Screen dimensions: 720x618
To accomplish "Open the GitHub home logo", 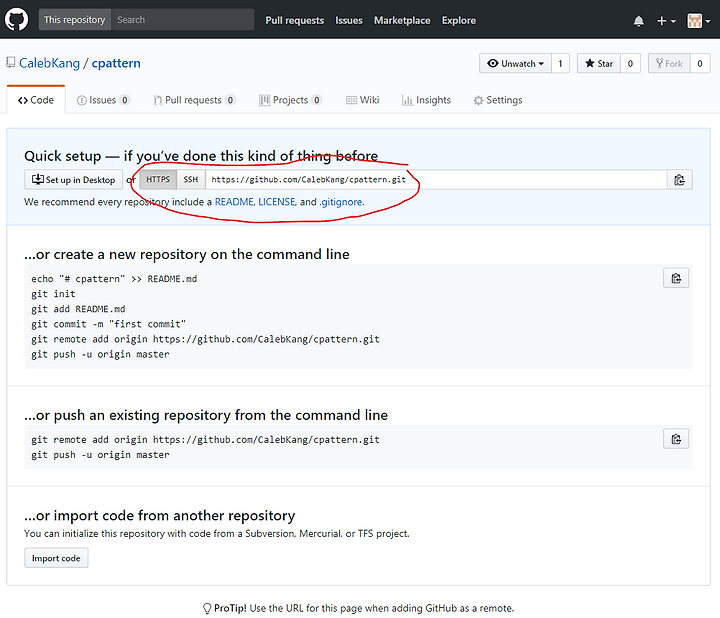I will [x=16, y=20].
